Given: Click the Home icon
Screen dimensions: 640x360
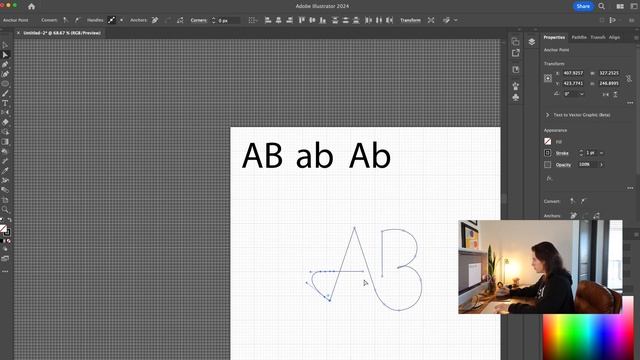Looking at the screenshot, I should (x=31, y=6).
